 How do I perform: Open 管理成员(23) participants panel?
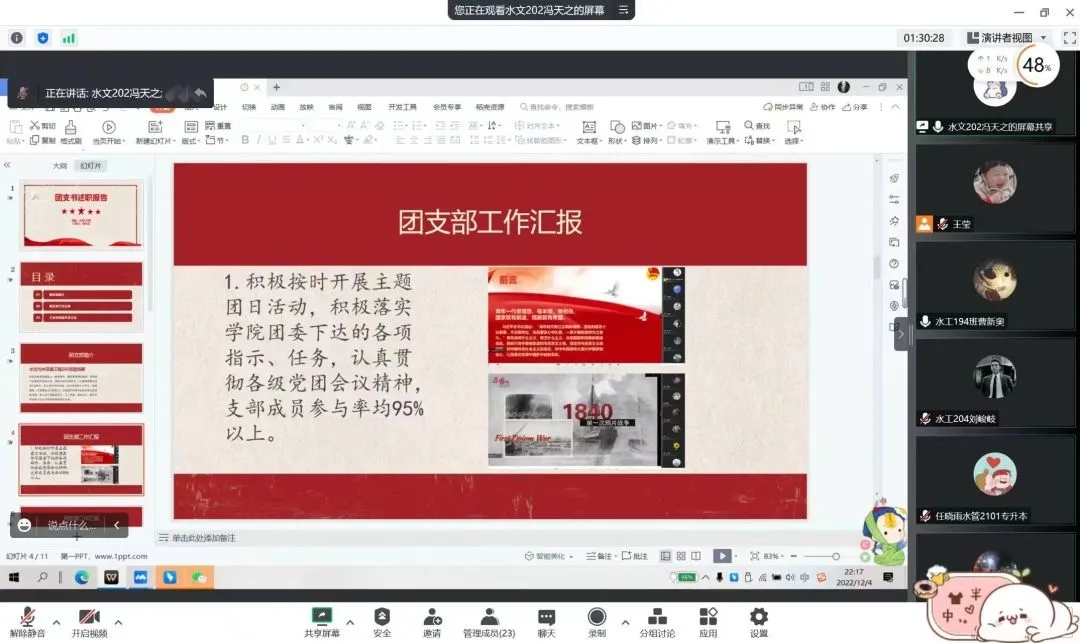pos(489,622)
